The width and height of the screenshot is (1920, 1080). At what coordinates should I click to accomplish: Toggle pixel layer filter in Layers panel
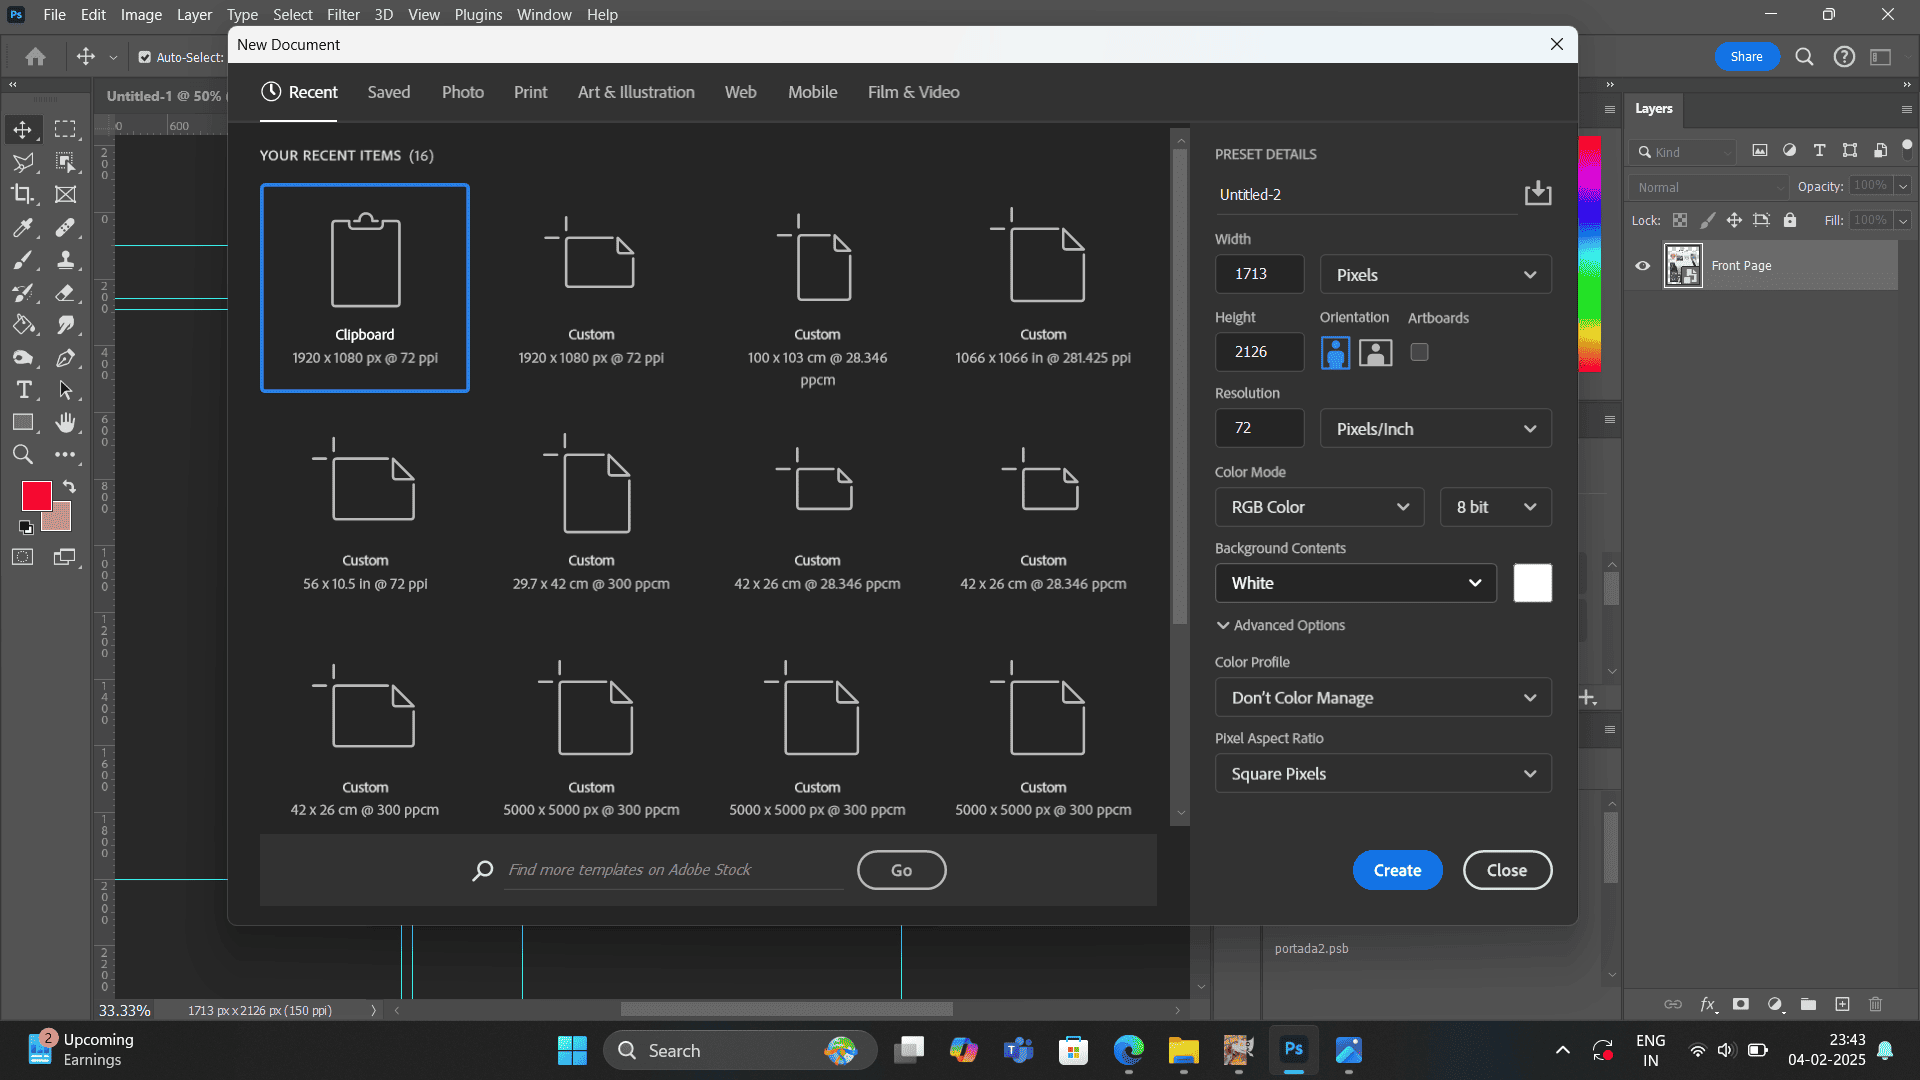click(1760, 151)
